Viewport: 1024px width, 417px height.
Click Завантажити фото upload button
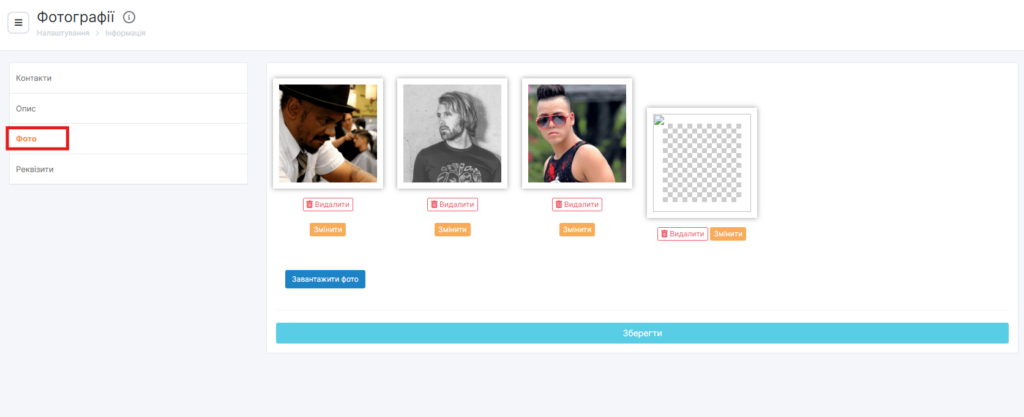click(325, 279)
